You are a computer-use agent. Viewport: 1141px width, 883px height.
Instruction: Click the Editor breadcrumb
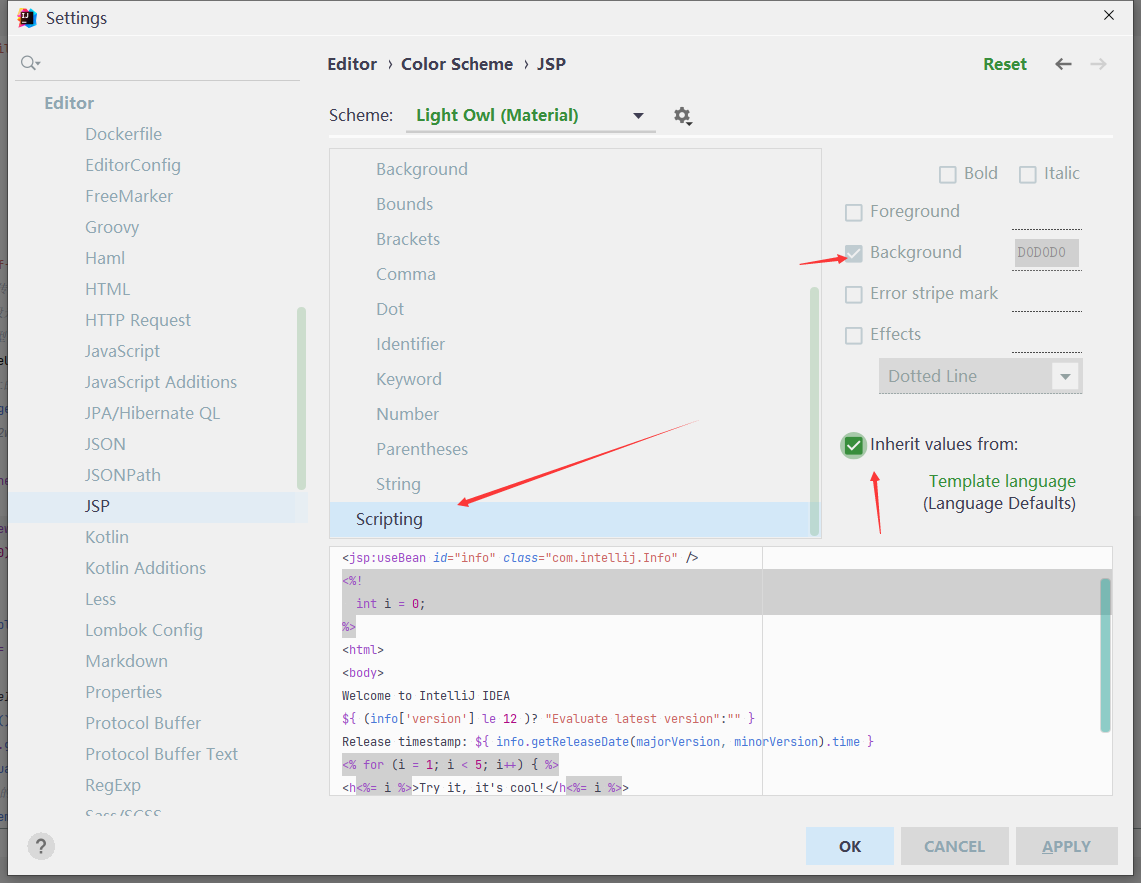point(352,64)
